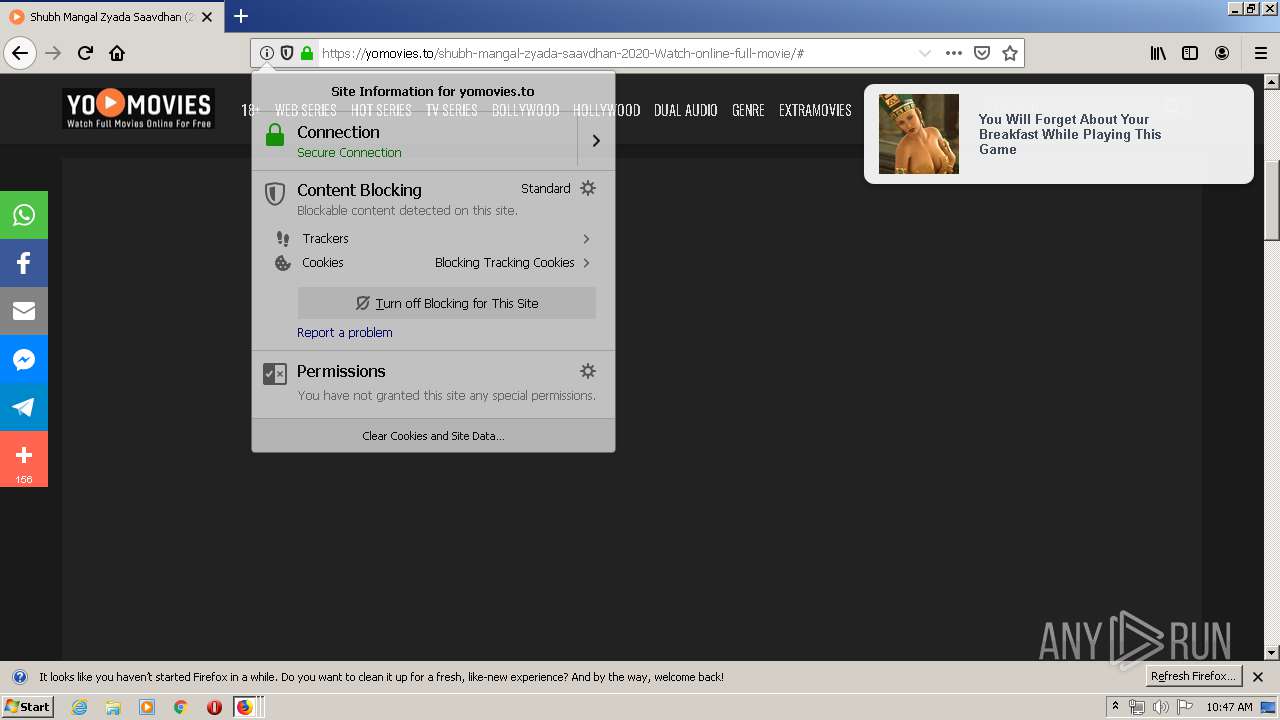The image size is (1280, 720).
Task: Share via Telegram
Action: pos(24,407)
